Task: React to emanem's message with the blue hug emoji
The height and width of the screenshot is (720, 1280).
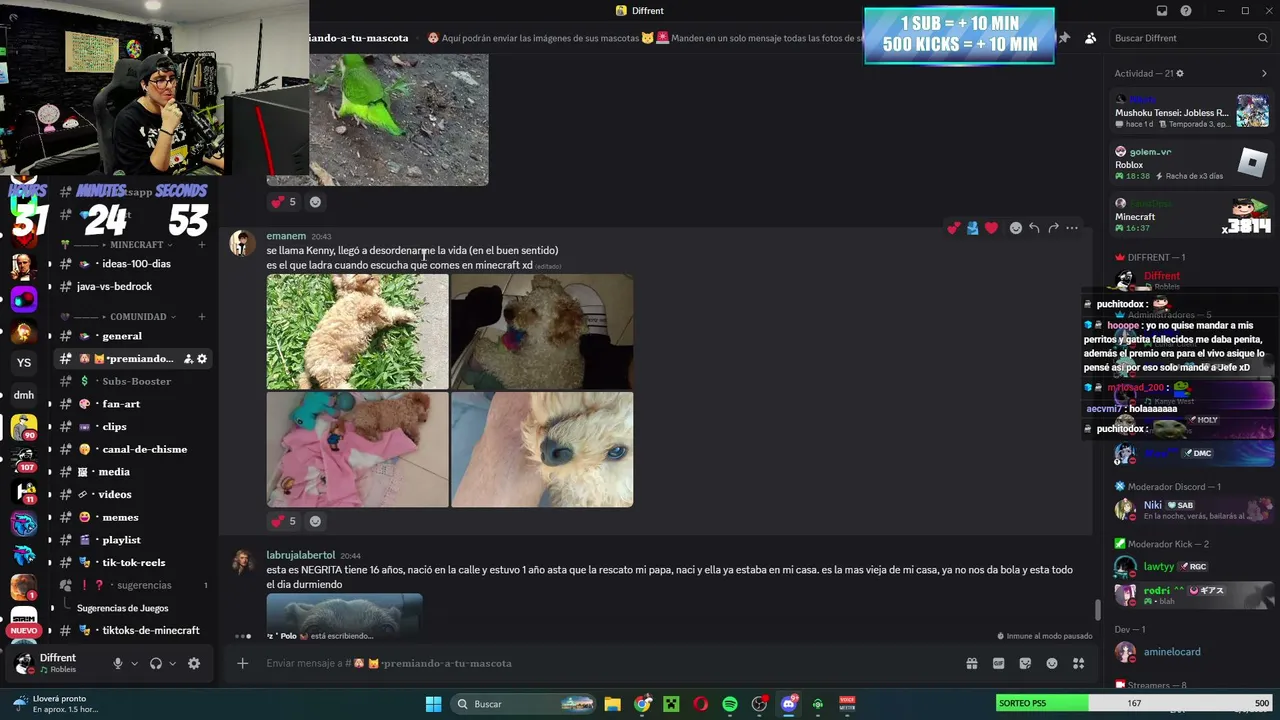Action: (972, 228)
